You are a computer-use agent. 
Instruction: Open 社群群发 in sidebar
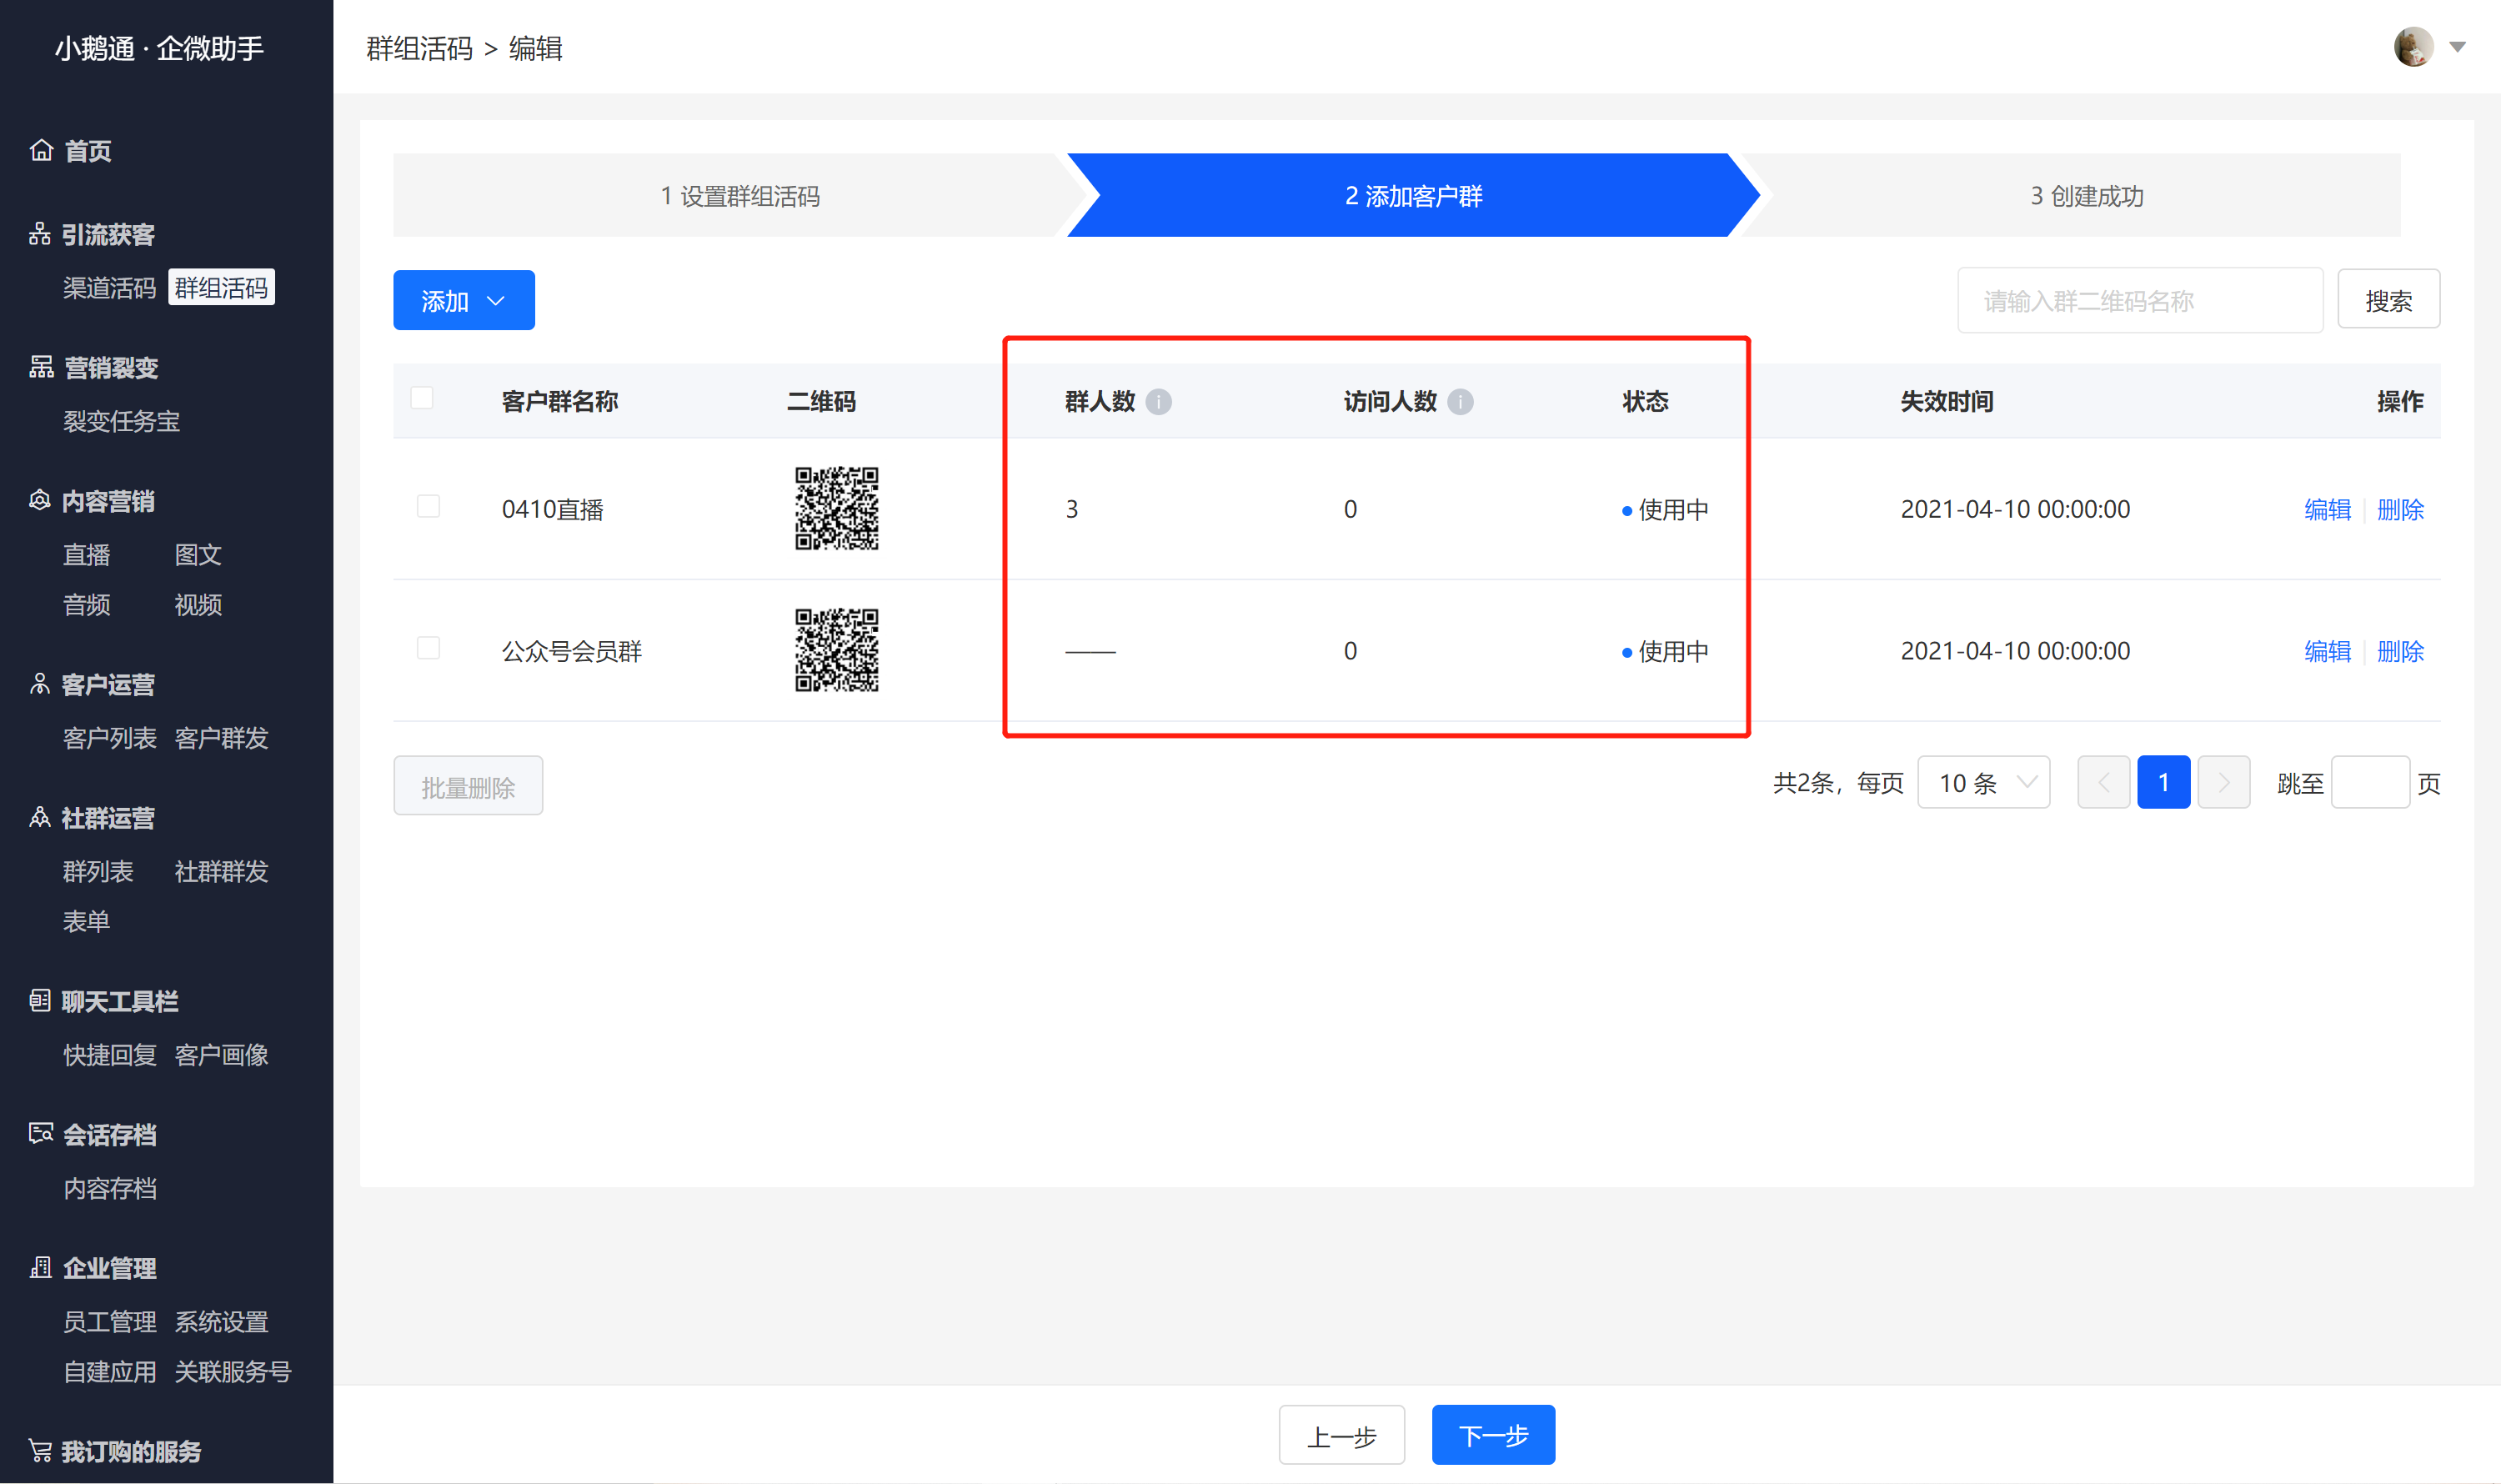tap(221, 871)
